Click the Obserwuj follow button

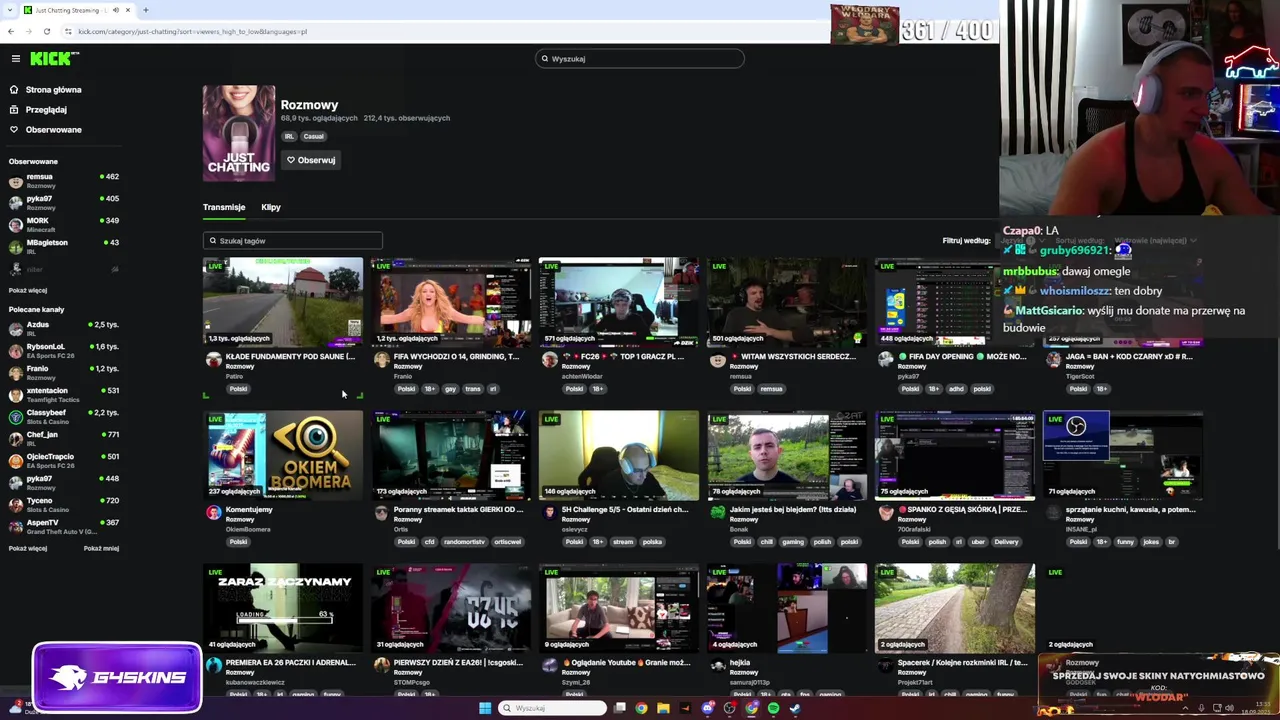(x=311, y=160)
